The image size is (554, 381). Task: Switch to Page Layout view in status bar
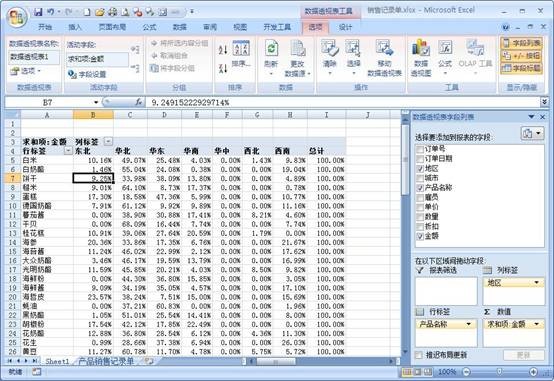pyautogui.click(x=417, y=372)
